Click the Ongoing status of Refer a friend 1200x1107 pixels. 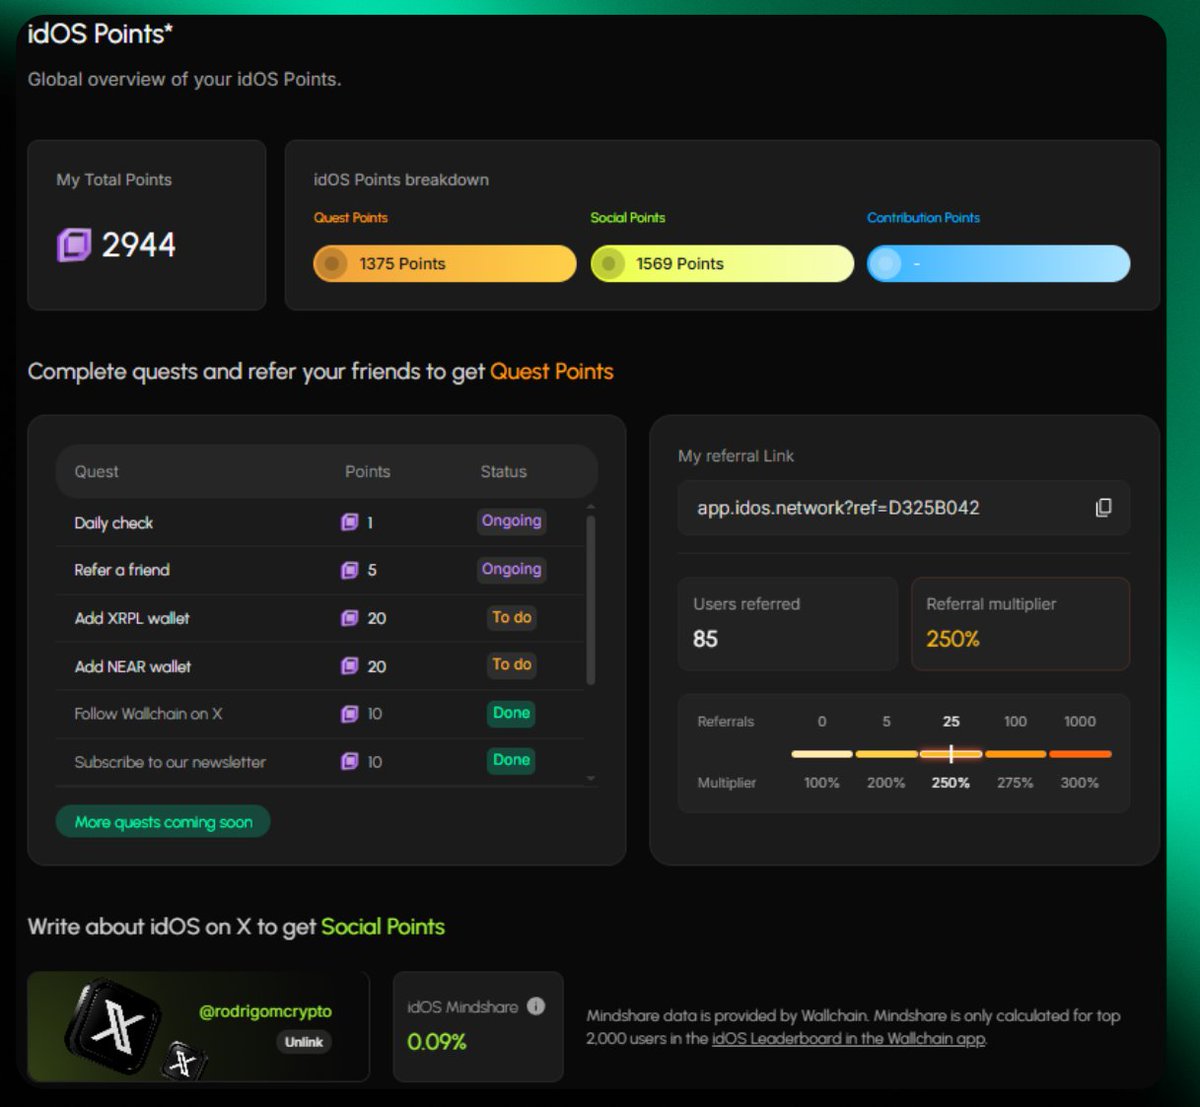(511, 569)
